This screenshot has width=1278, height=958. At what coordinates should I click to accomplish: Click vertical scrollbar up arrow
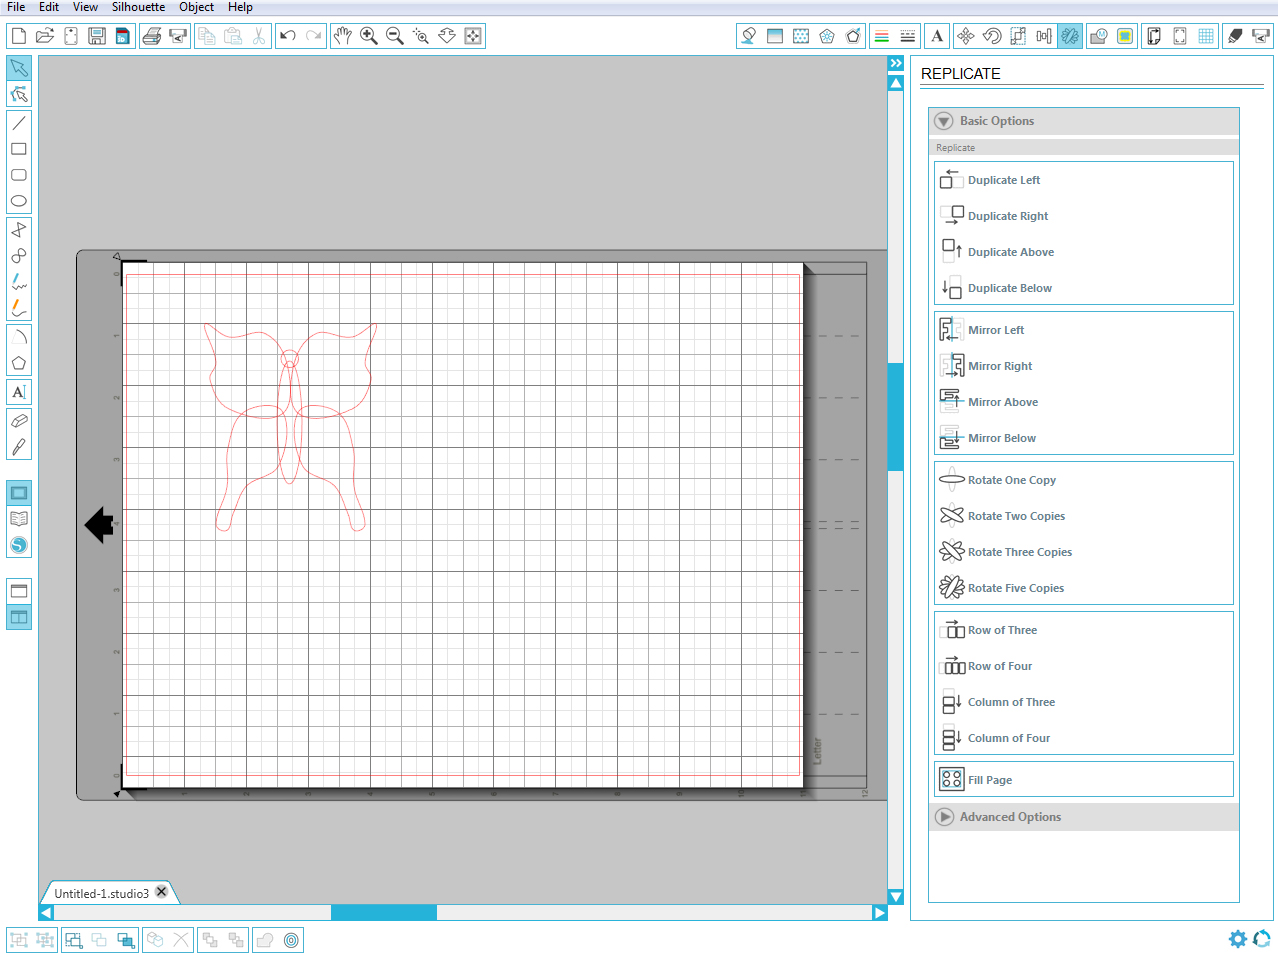[896, 83]
